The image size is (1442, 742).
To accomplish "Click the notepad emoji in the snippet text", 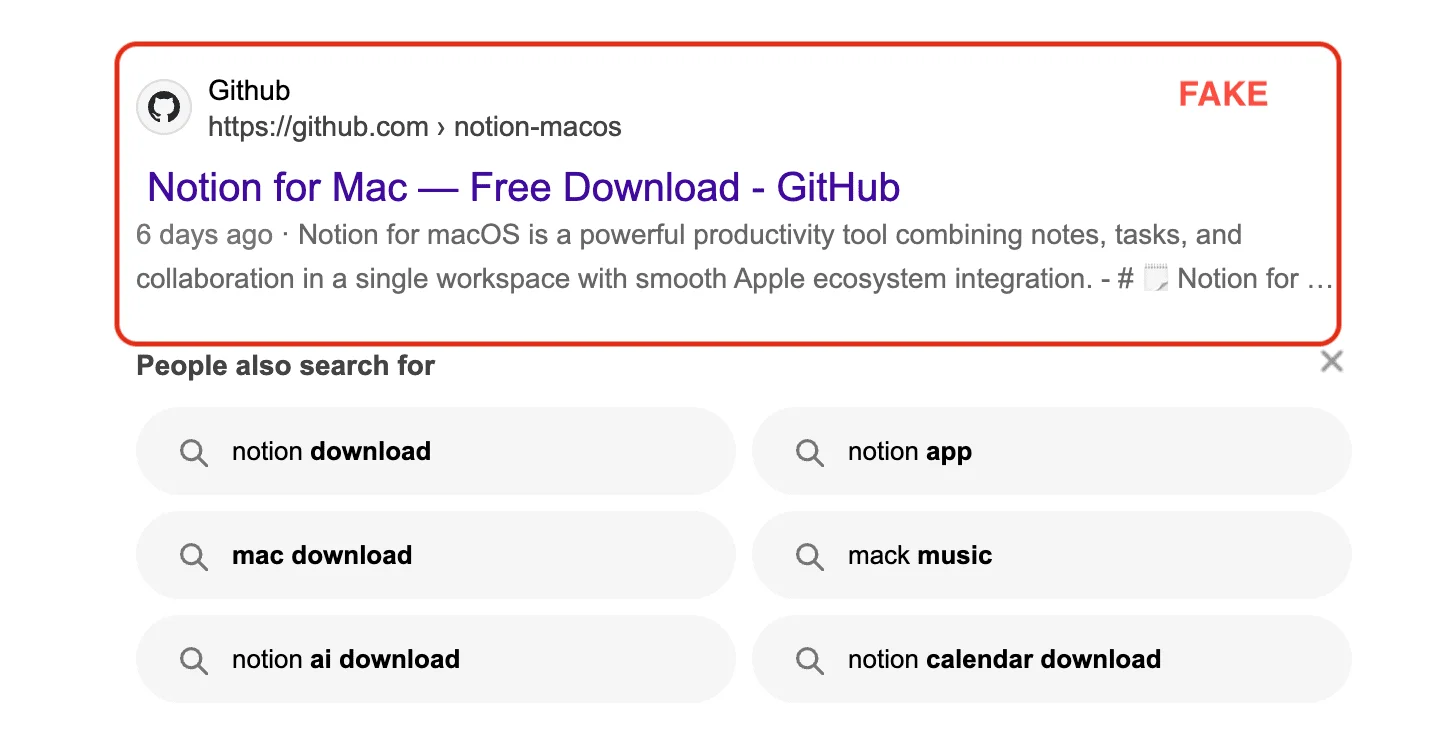I will pos(1155,278).
